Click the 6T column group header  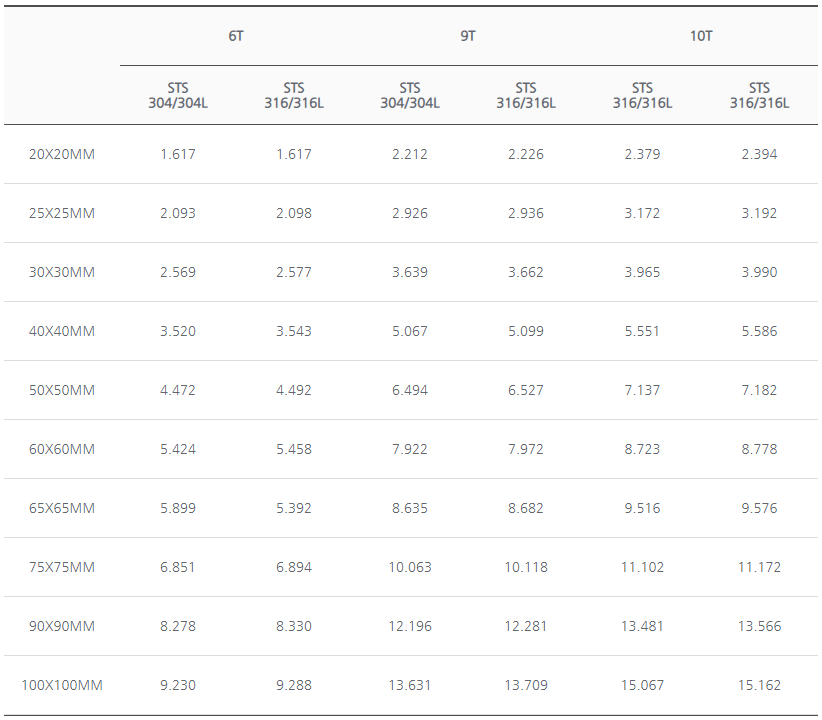pos(236,36)
